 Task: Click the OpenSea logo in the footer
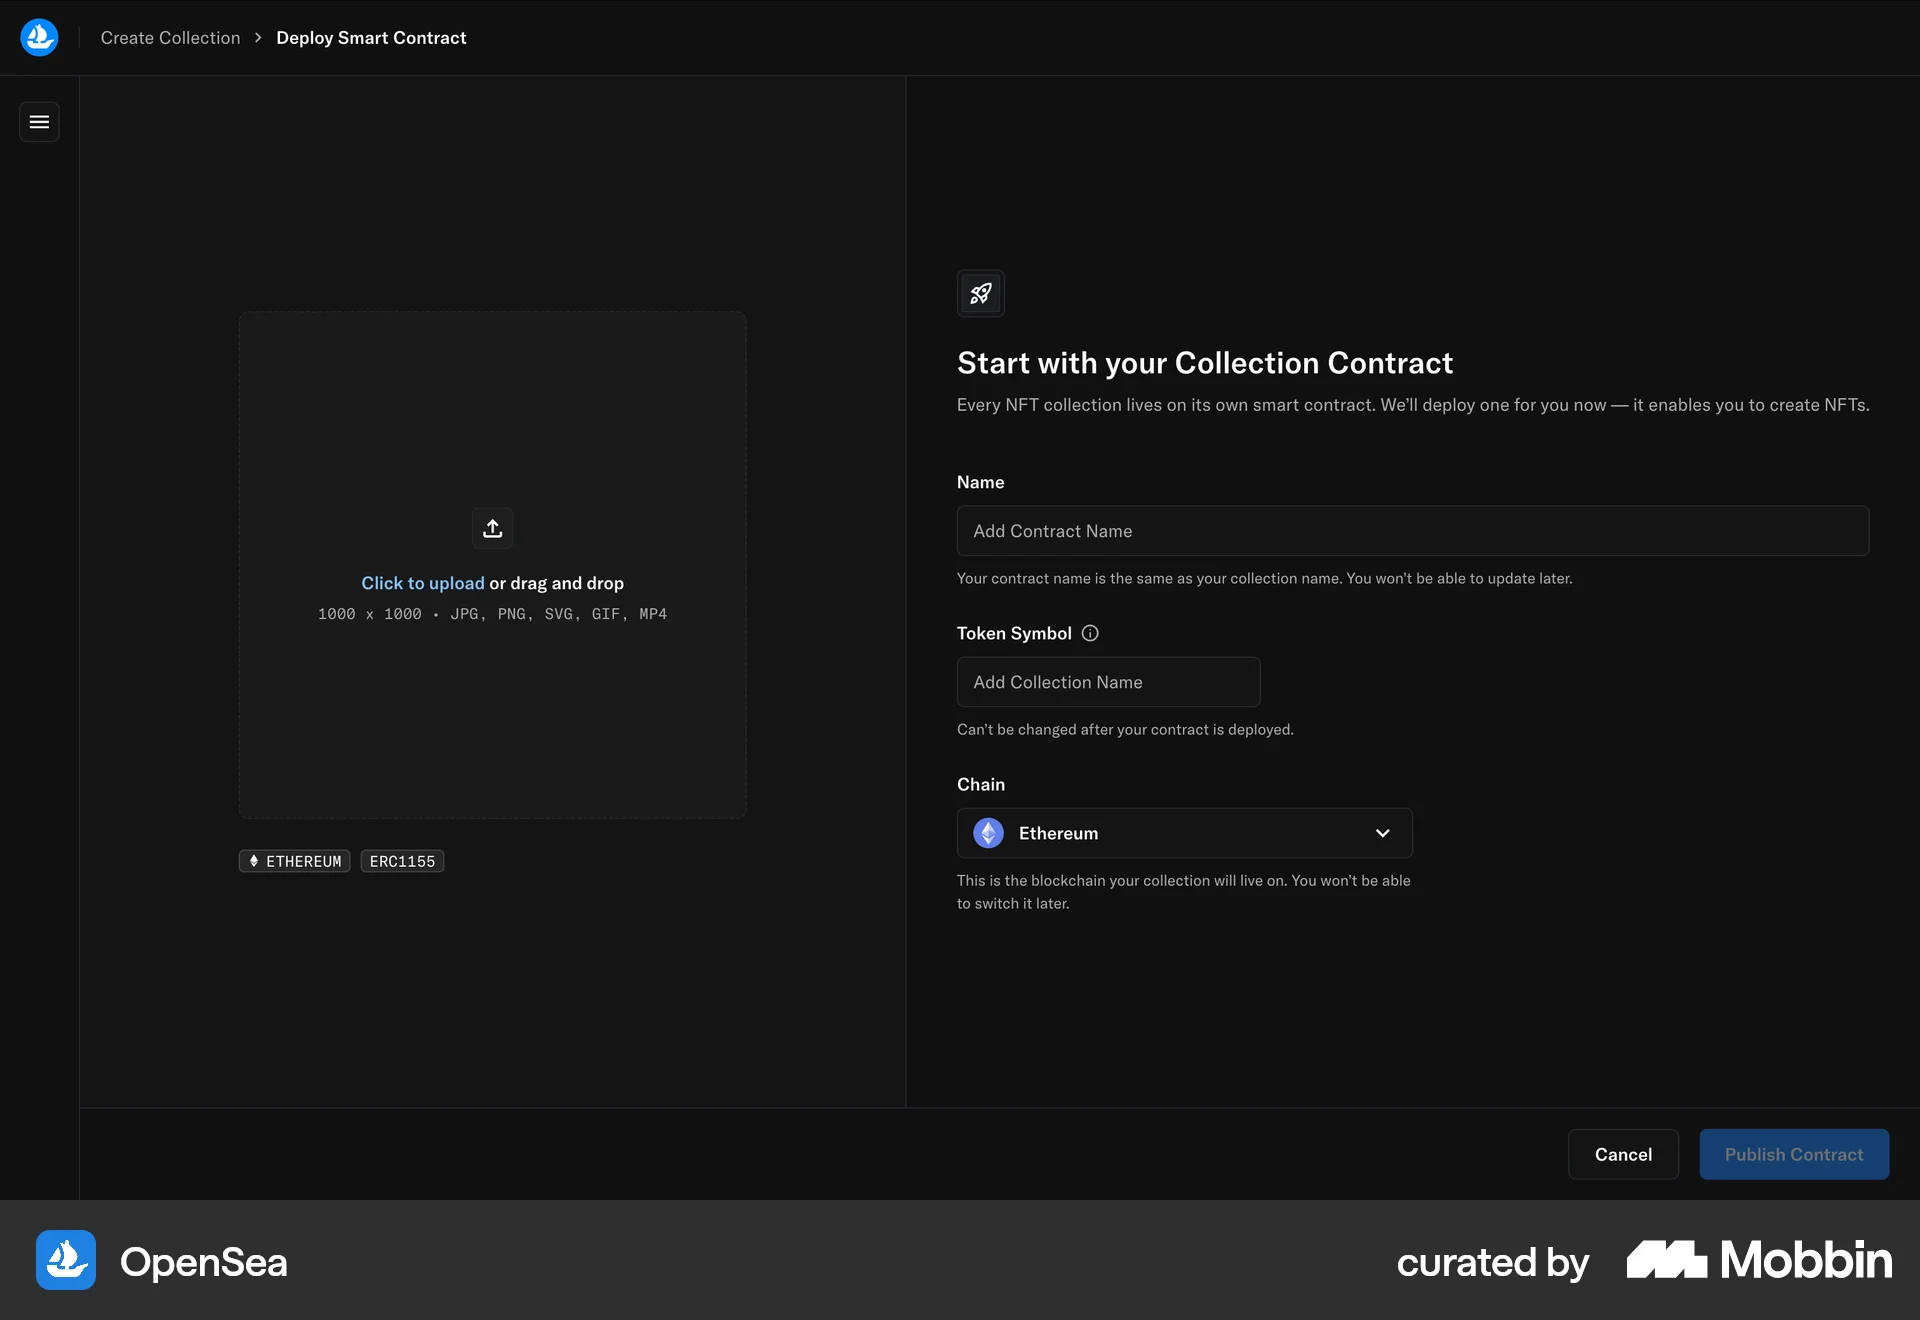pyautogui.click(x=64, y=1260)
